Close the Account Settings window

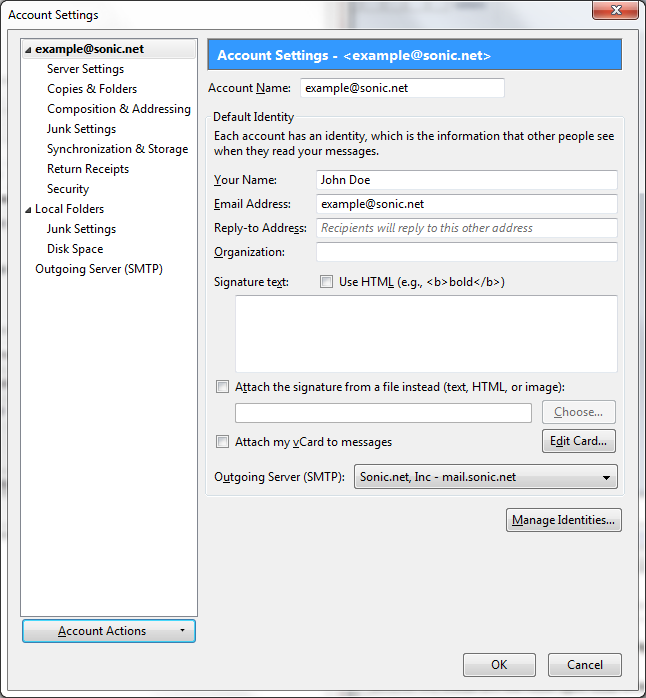(x=616, y=11)
